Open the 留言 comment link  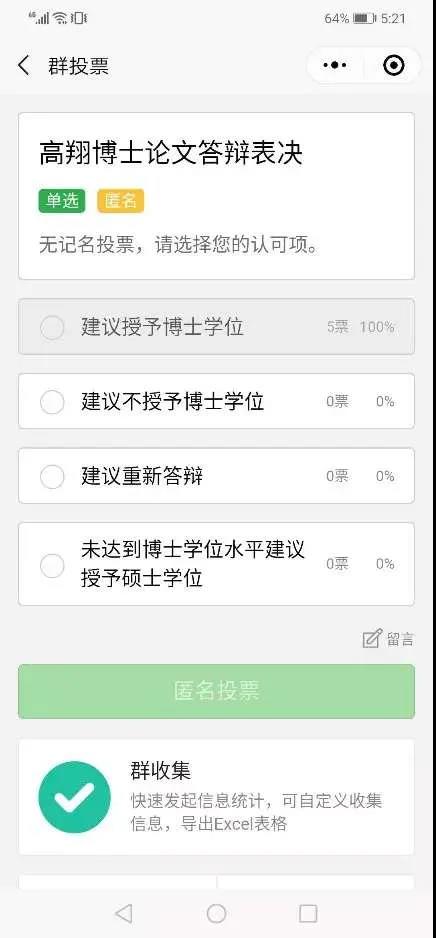400,639
